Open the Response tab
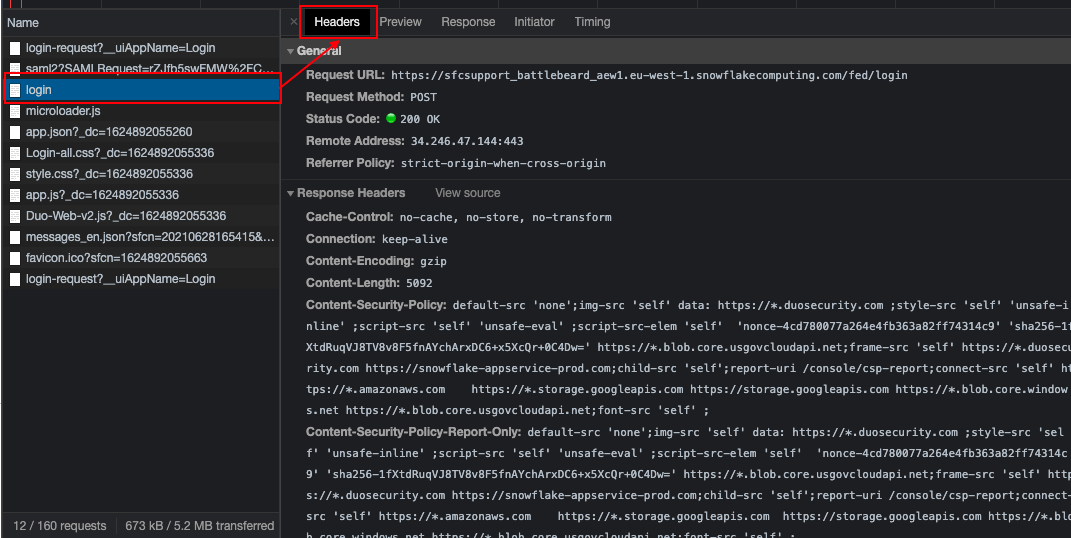1071x538 pixels. point(468,22)
